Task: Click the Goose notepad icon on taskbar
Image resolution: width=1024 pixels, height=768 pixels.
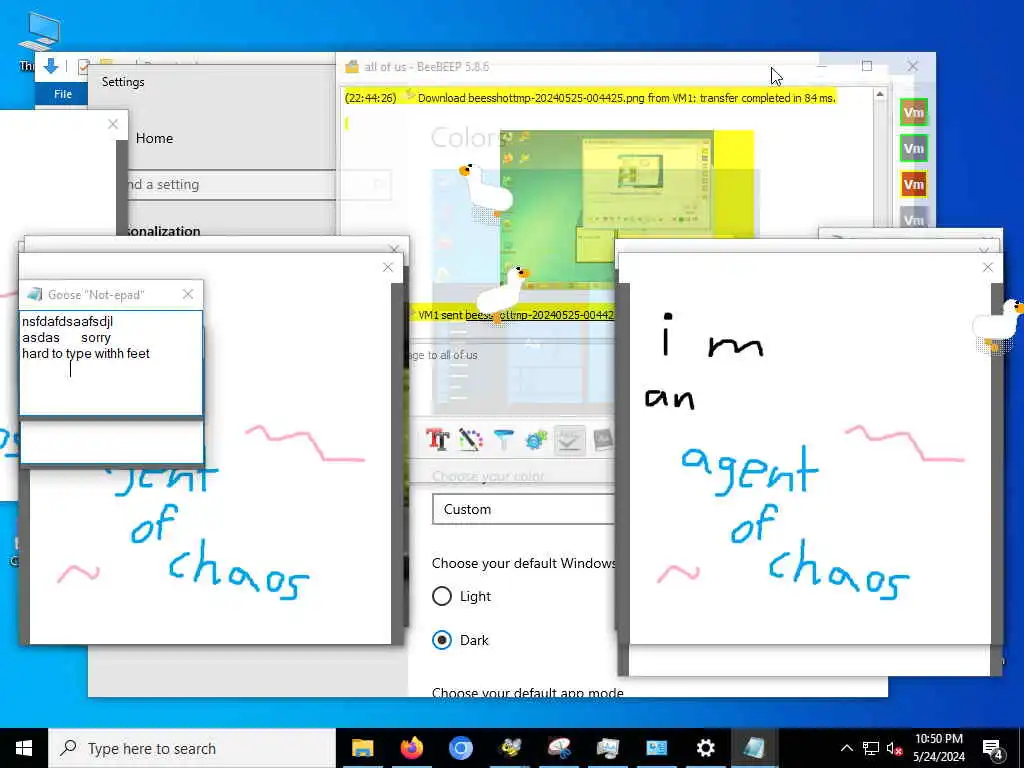Action: coord(754,748)
